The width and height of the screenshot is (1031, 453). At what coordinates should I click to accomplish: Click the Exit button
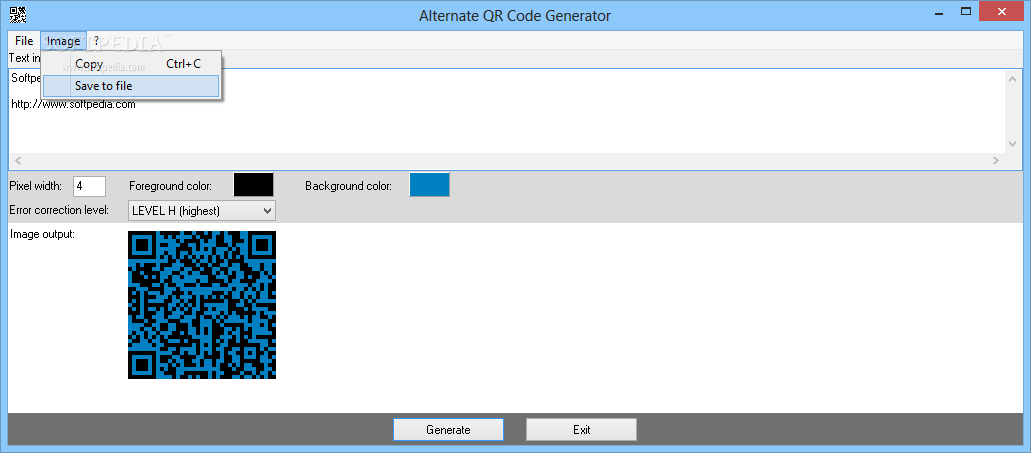581,430
